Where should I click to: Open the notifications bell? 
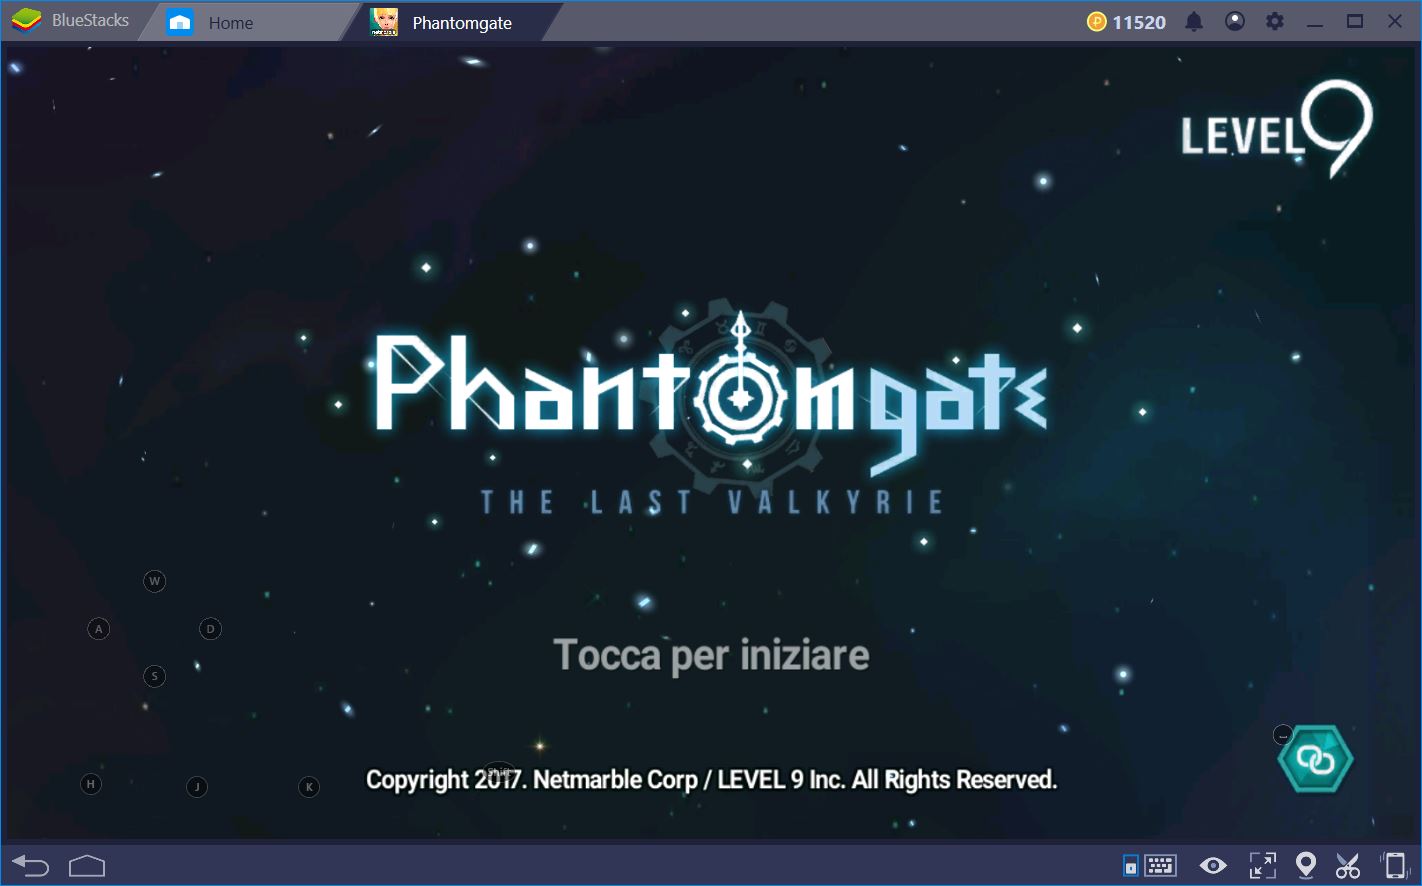pos(1194,22)
